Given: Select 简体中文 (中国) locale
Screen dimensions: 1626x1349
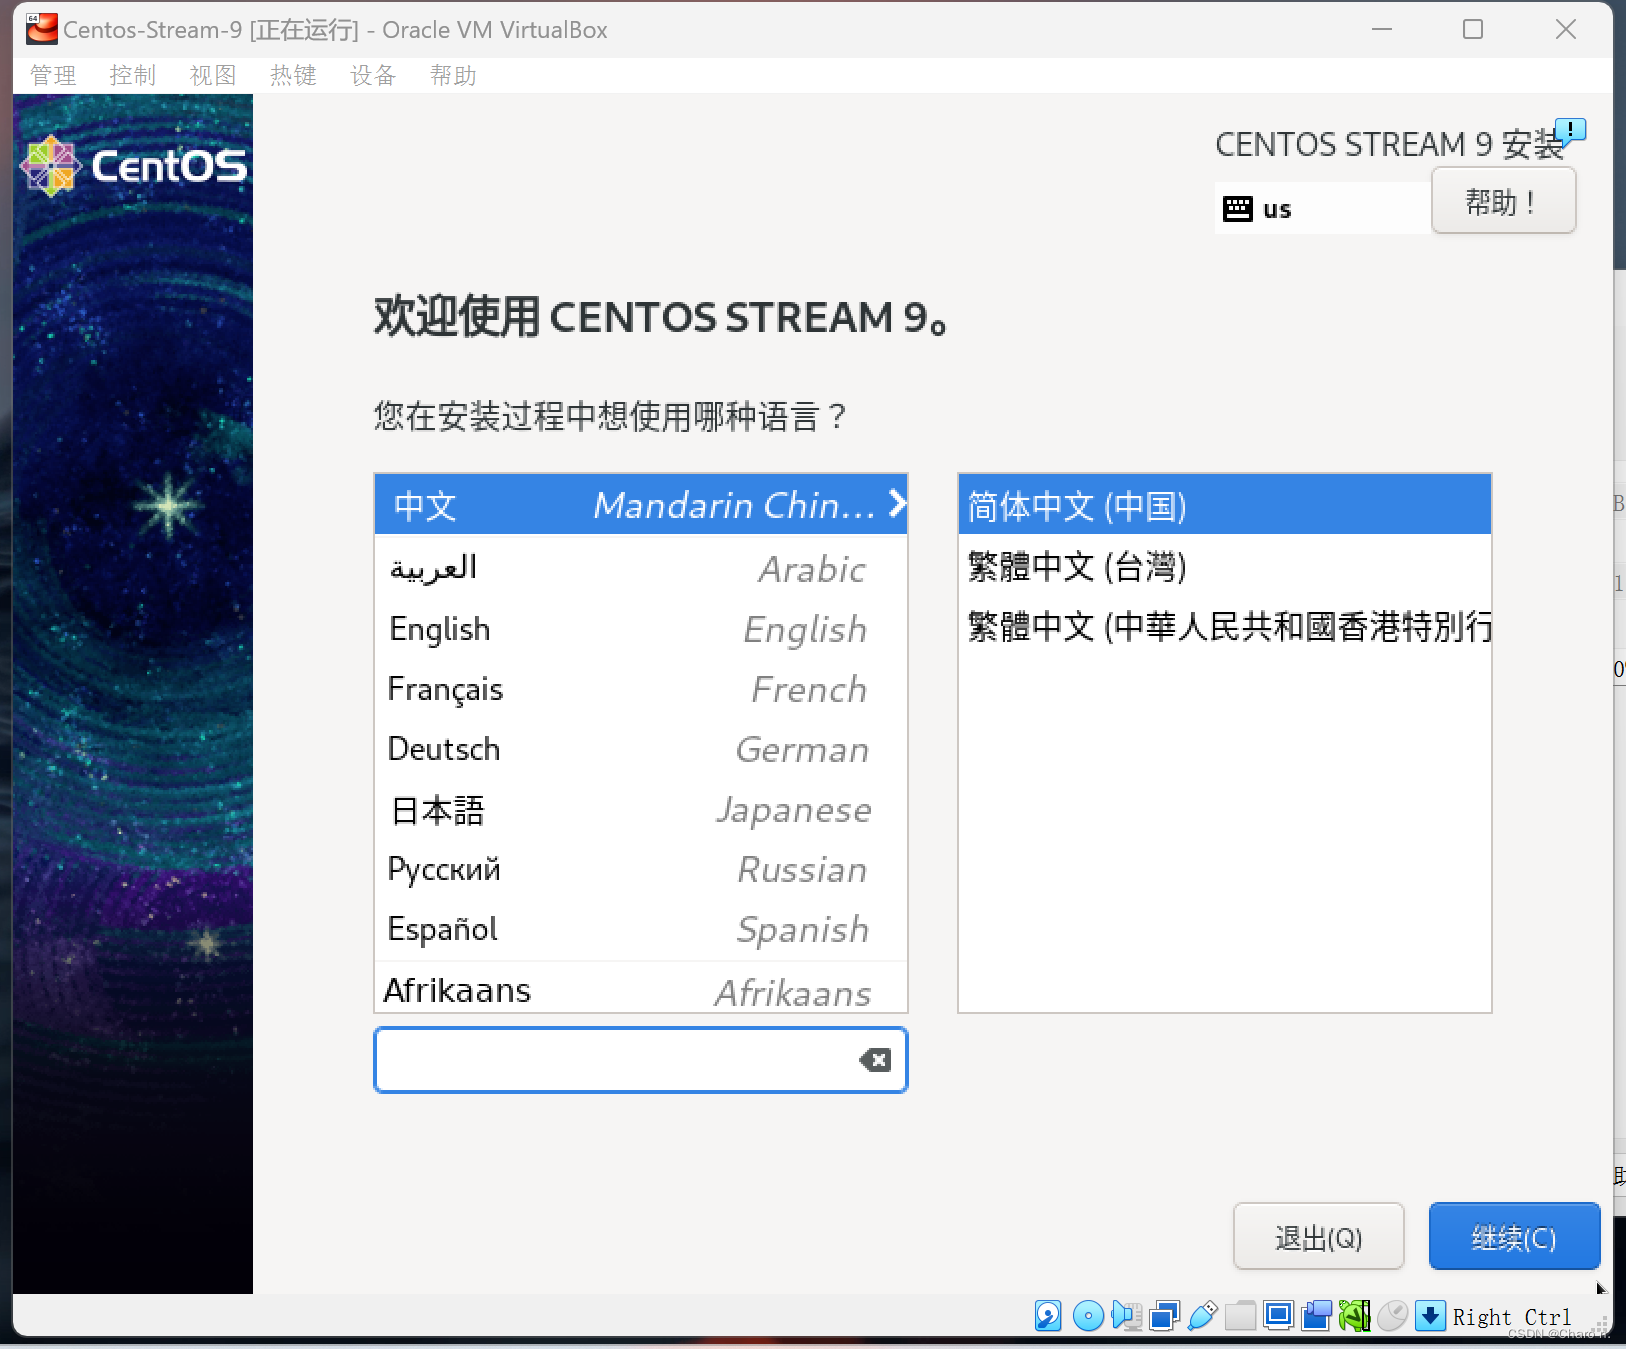Looking at the screenshot, I should 1225,505.
